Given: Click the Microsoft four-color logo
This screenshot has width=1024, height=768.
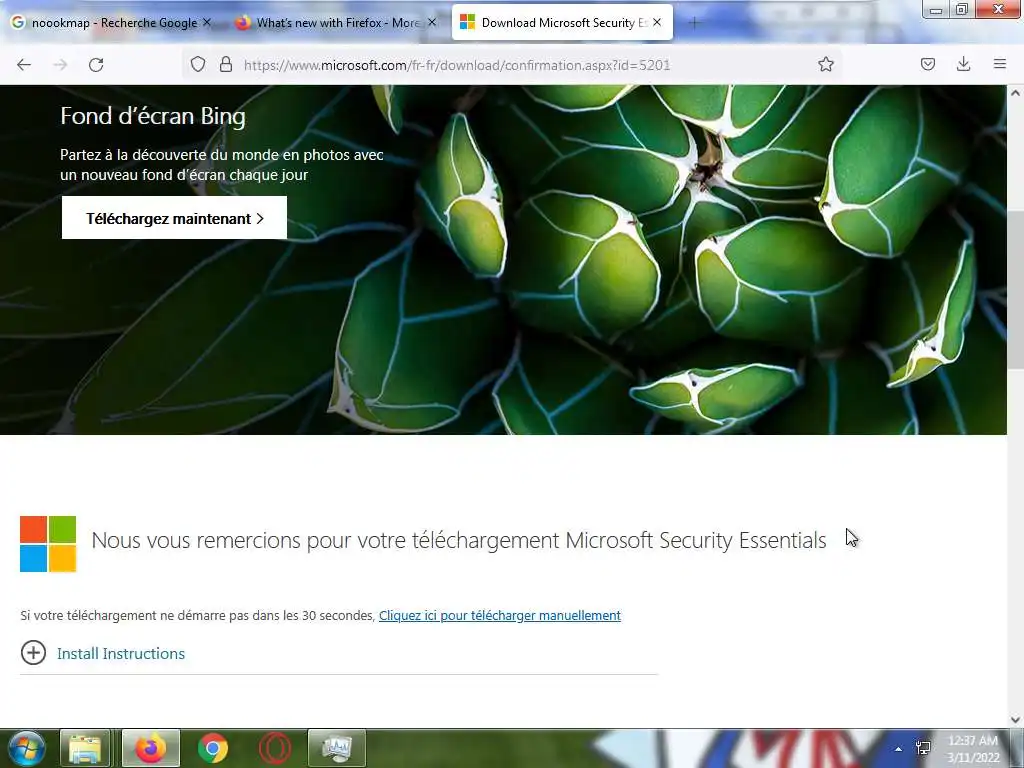Looking at the screenshot, I should pos(48,544).
